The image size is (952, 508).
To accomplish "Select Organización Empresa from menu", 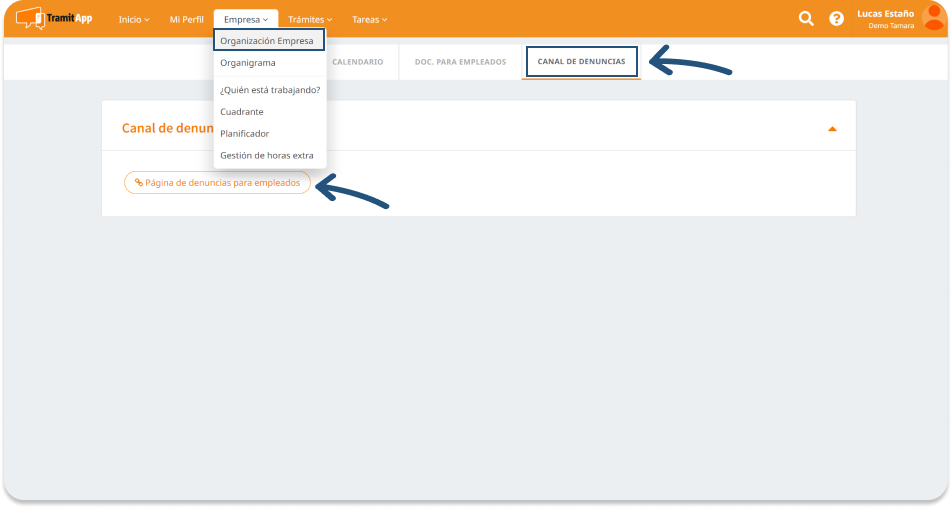I will click(268, 41).
